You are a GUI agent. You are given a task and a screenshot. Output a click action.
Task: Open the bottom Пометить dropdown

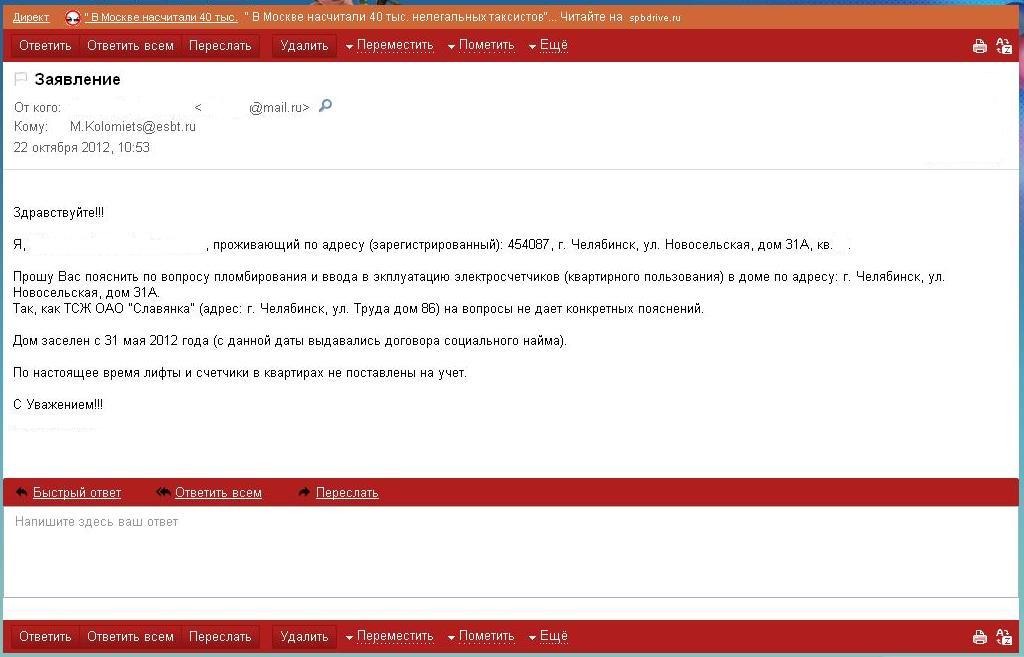[480, 636]
